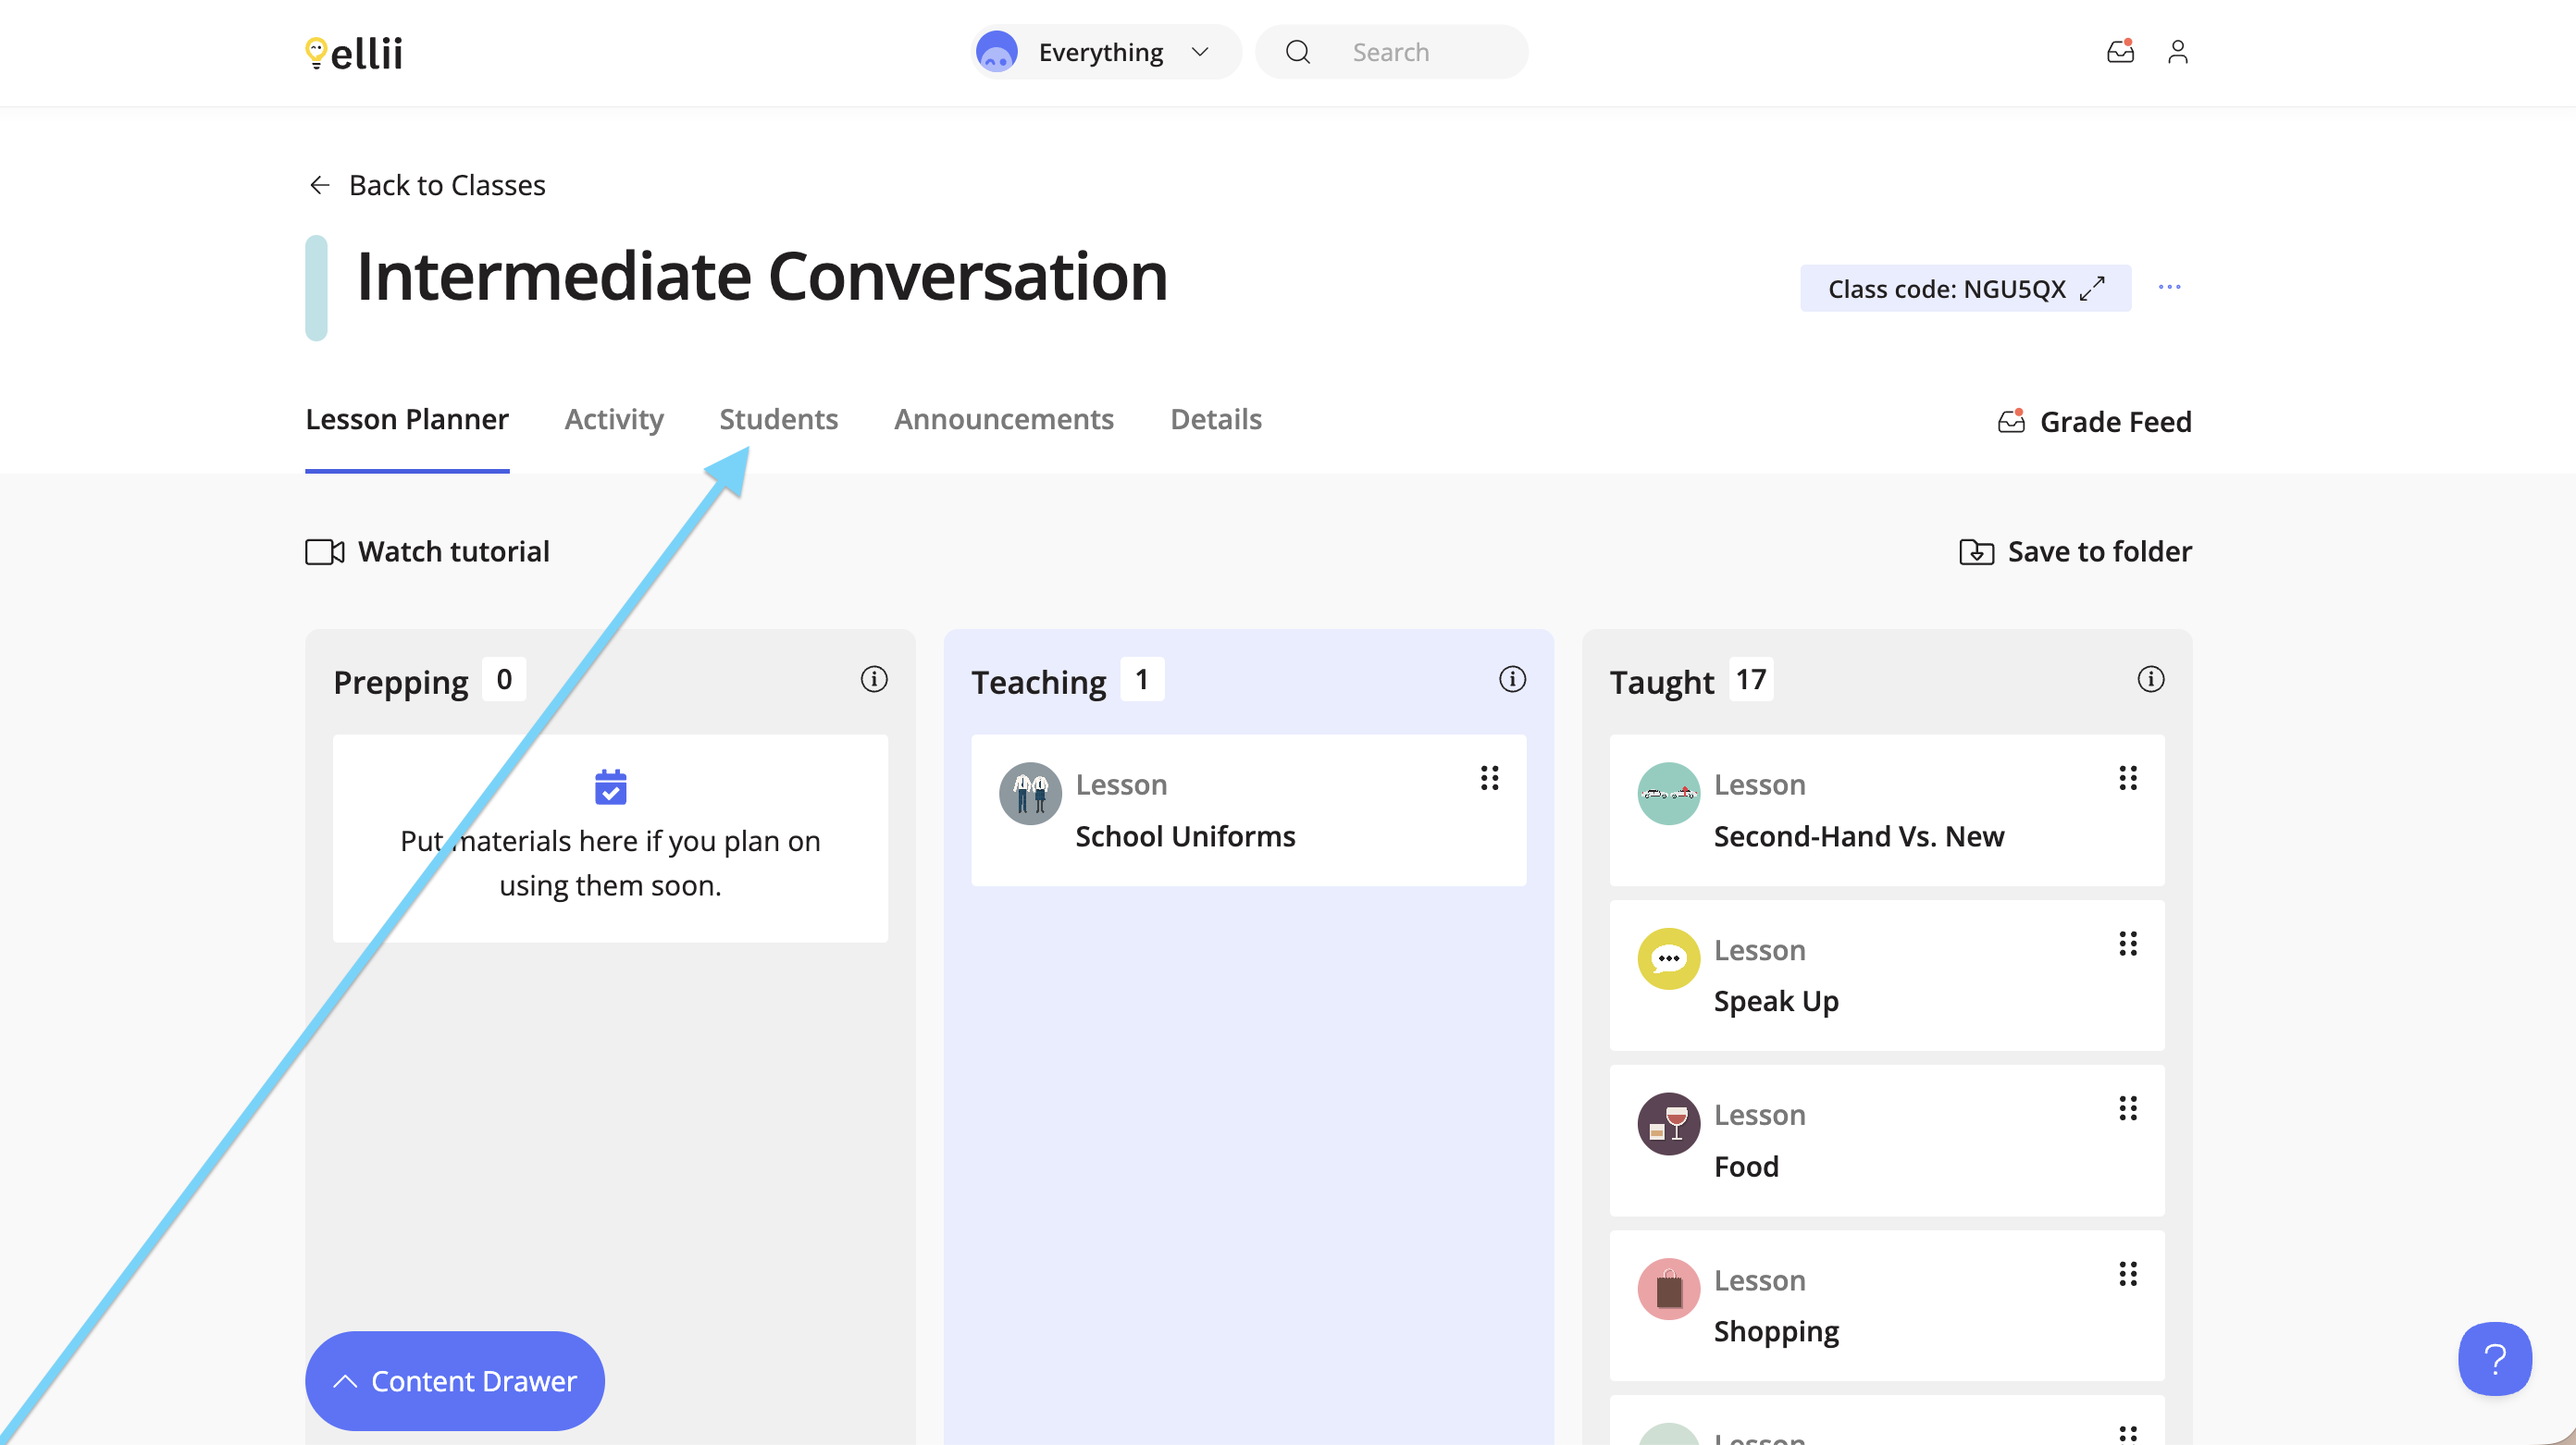Click the Watch tutorial camera icon
The width and height of the screenshot is (2576, 1445).
324,551
